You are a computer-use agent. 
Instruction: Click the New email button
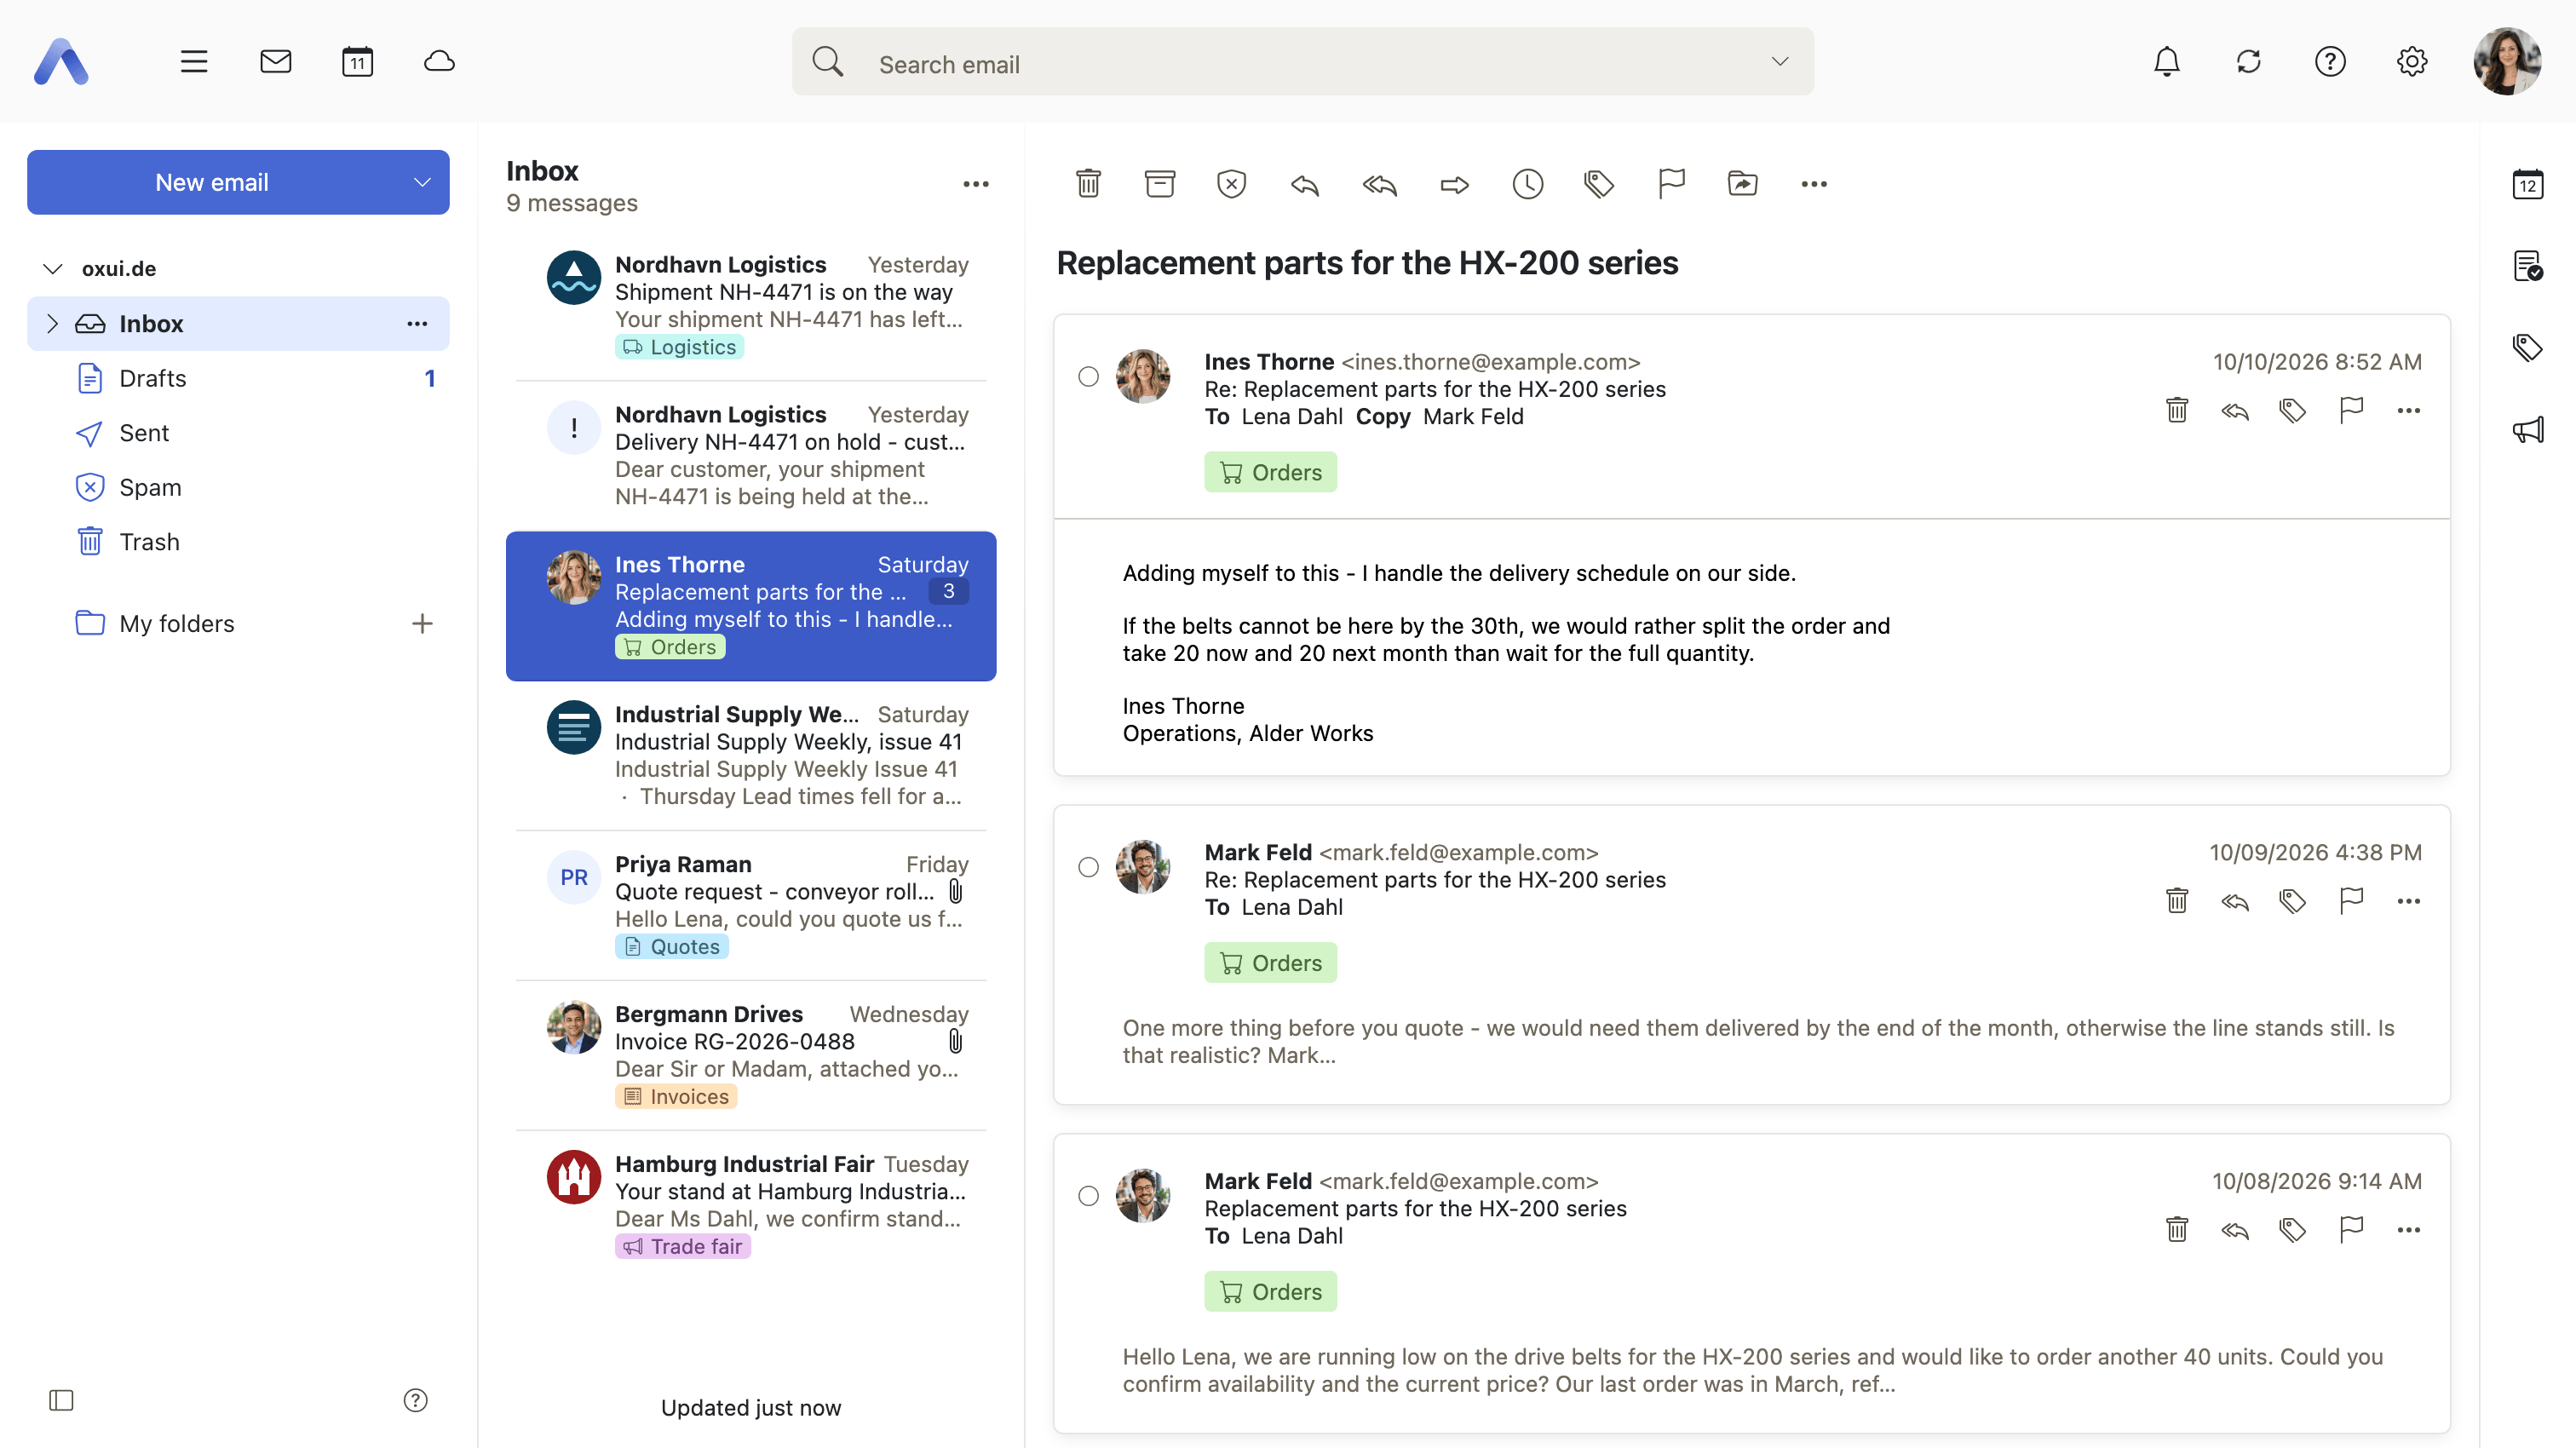[x=212, y=182]
